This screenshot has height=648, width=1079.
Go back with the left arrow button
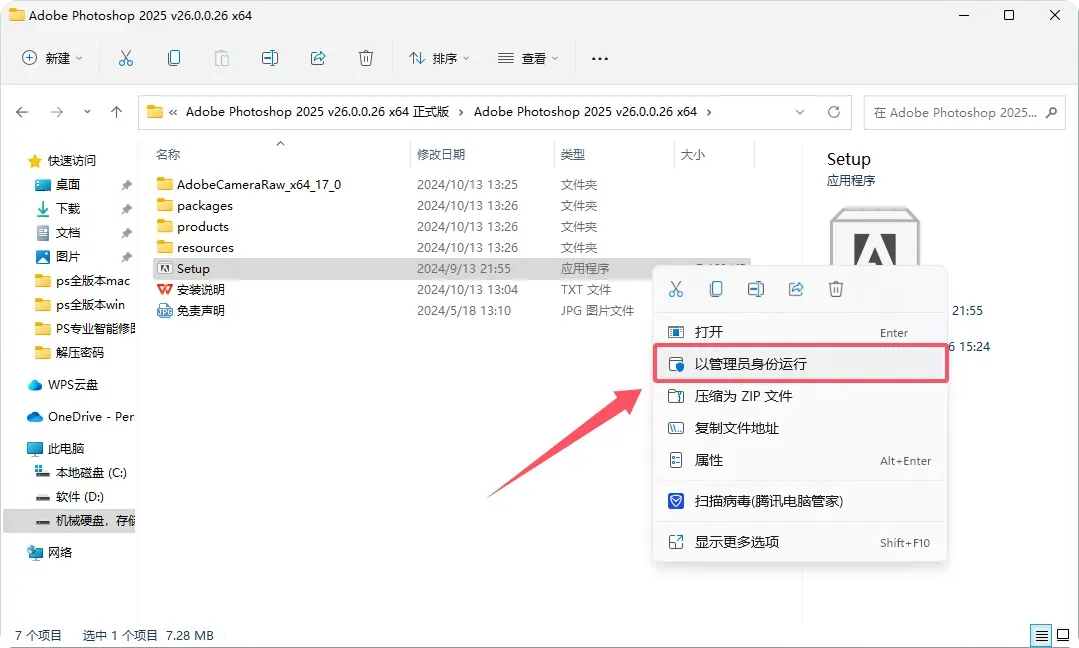point(22,111)
